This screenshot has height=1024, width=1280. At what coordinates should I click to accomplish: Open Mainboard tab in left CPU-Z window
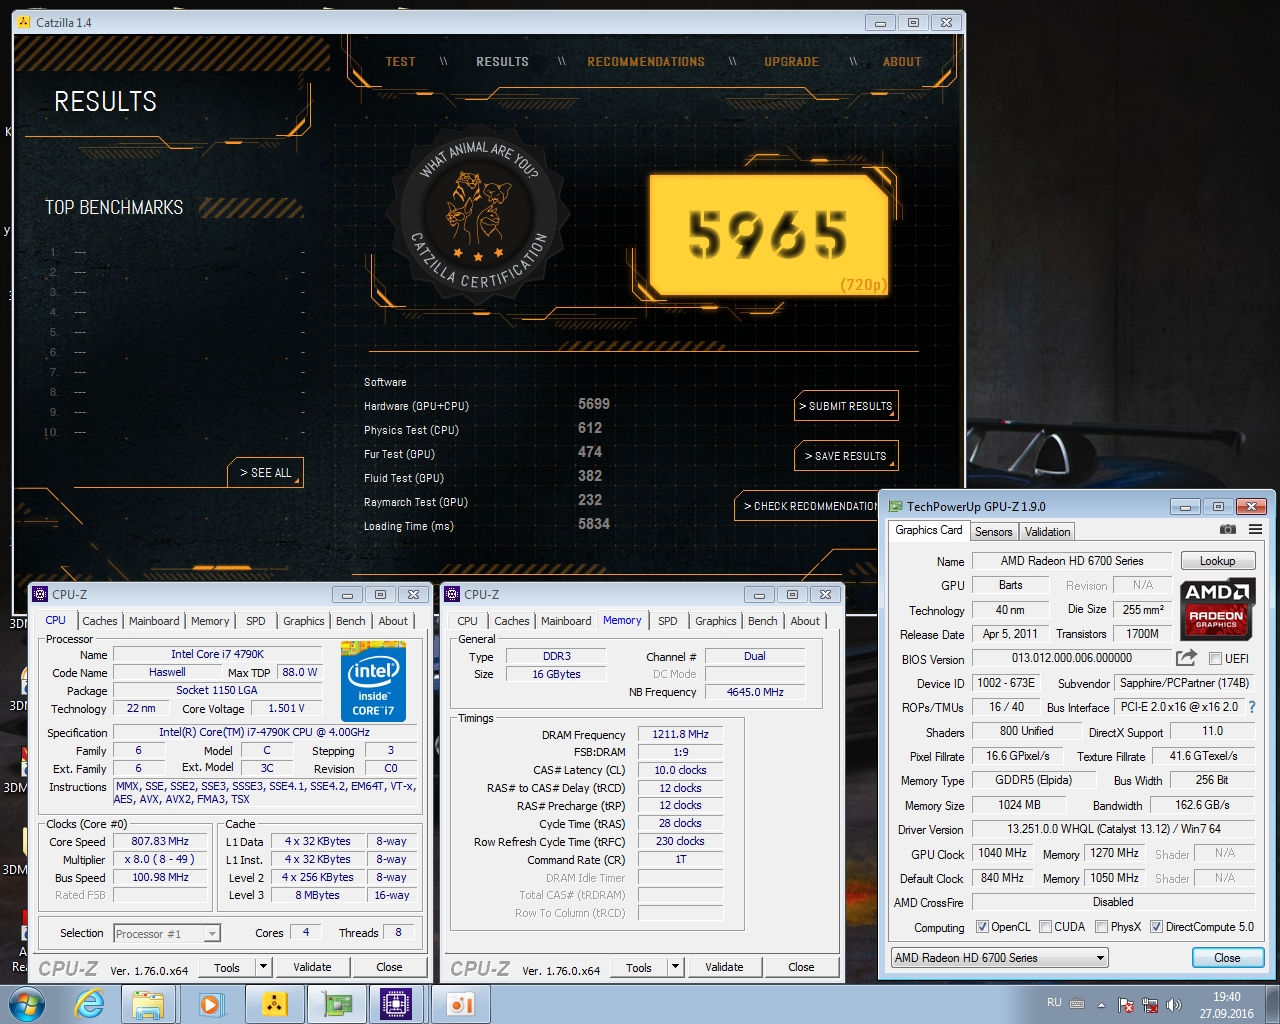[x=154, y=621]
